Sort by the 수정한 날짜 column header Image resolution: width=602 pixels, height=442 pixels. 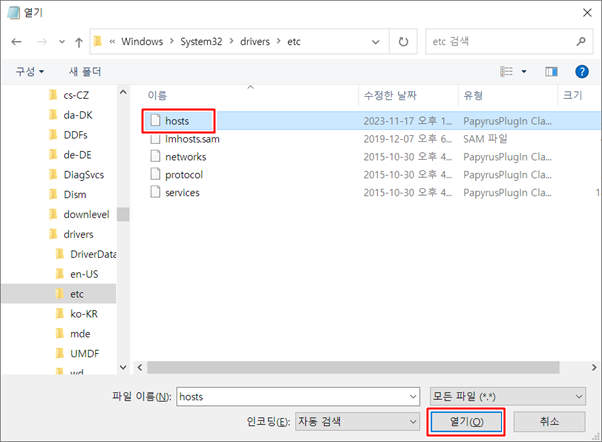click(390, 95)
